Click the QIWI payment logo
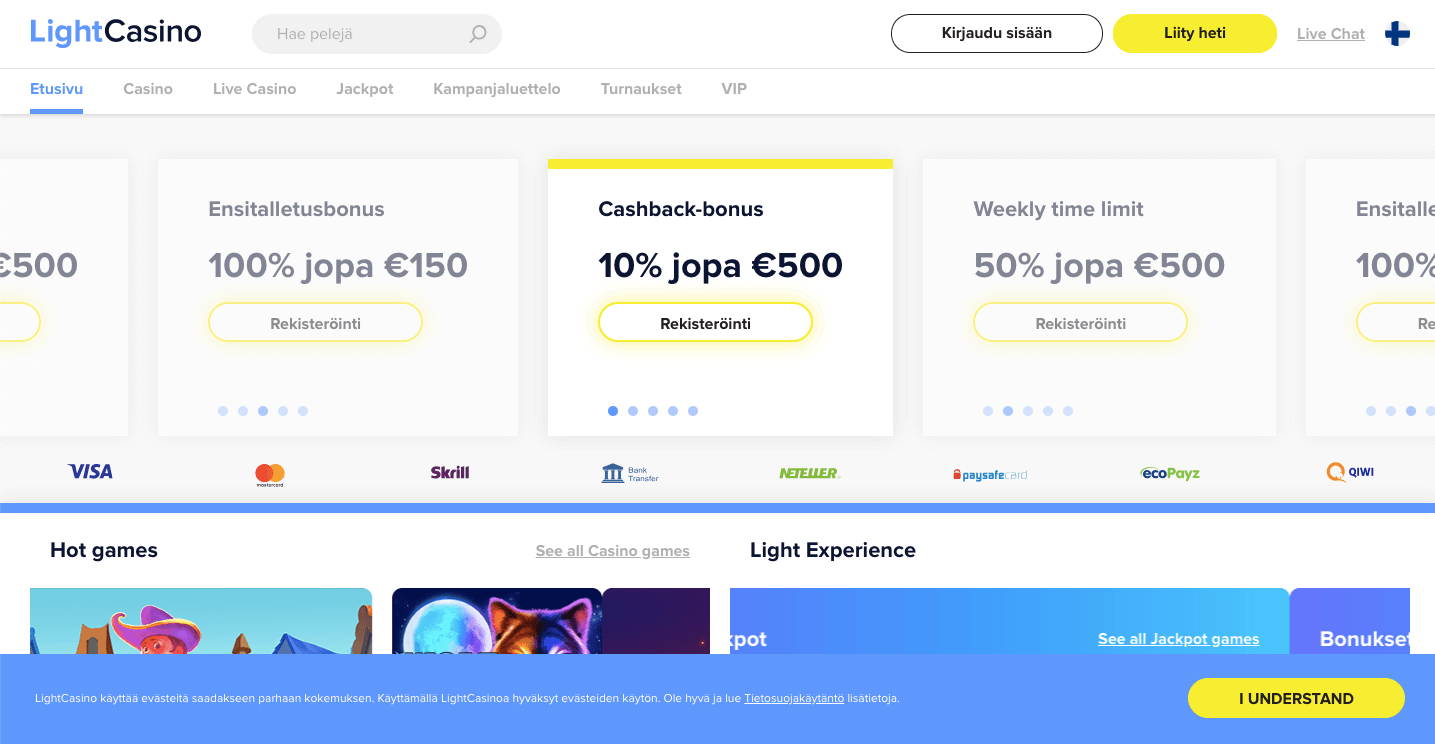Image resolution: width=1435 pixels, height=744 pixels. coord(1350,472)
